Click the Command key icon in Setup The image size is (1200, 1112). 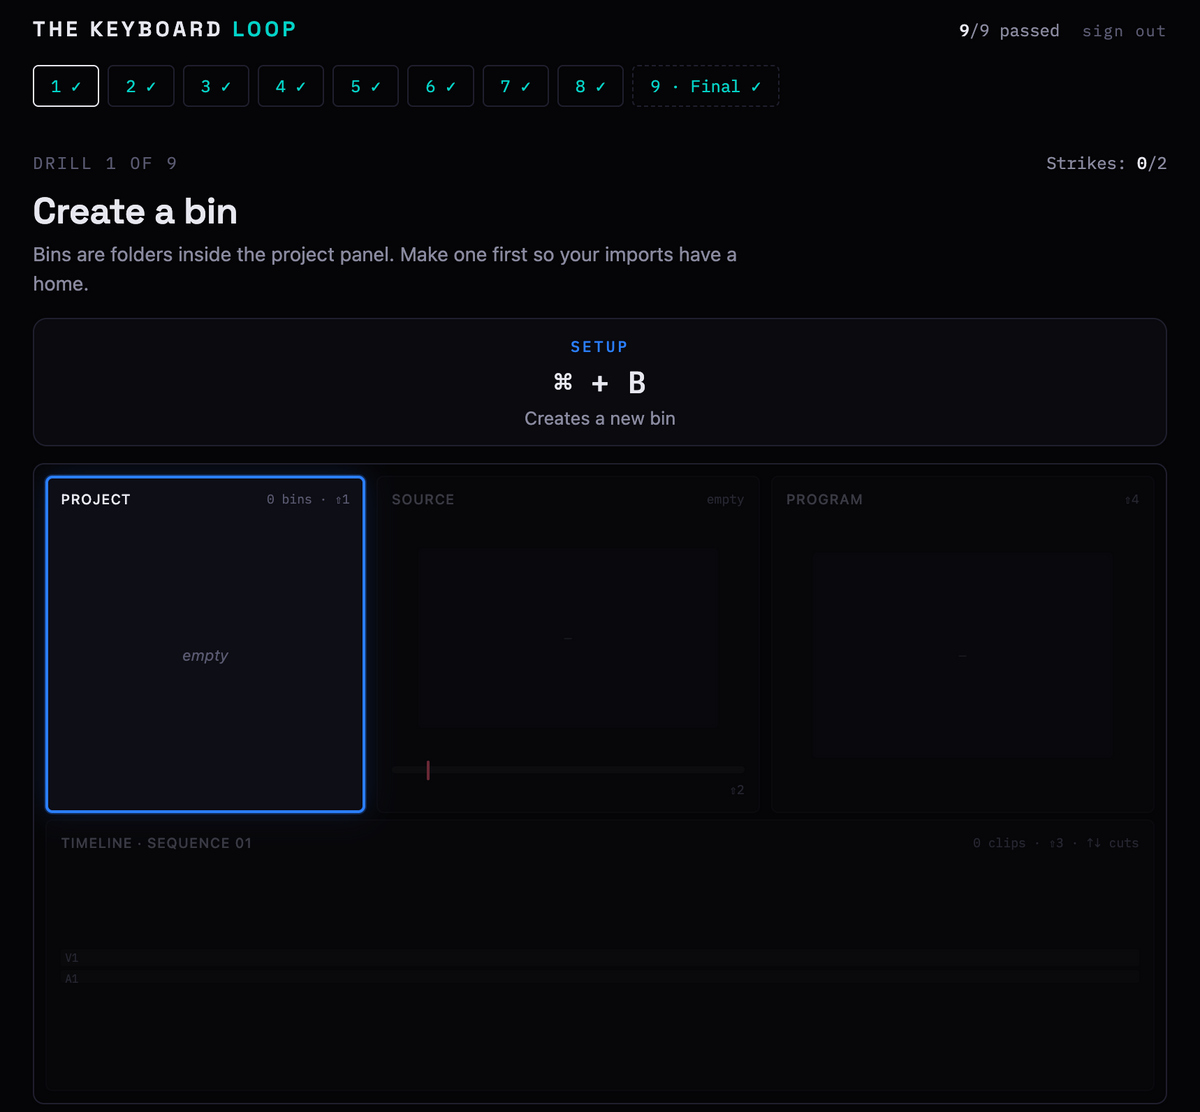point(563,382)
